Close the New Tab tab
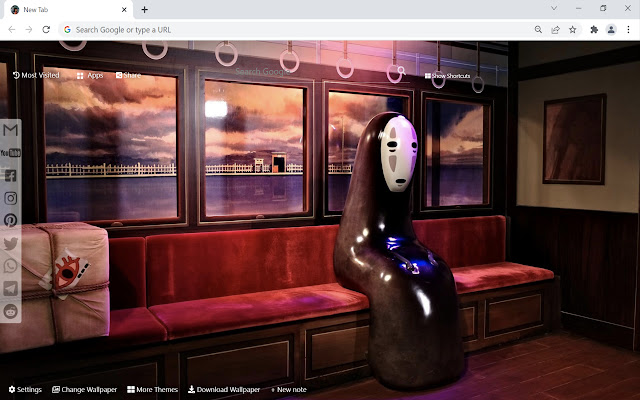The width and height of the screenshot is (640, 400). [124, 9]
